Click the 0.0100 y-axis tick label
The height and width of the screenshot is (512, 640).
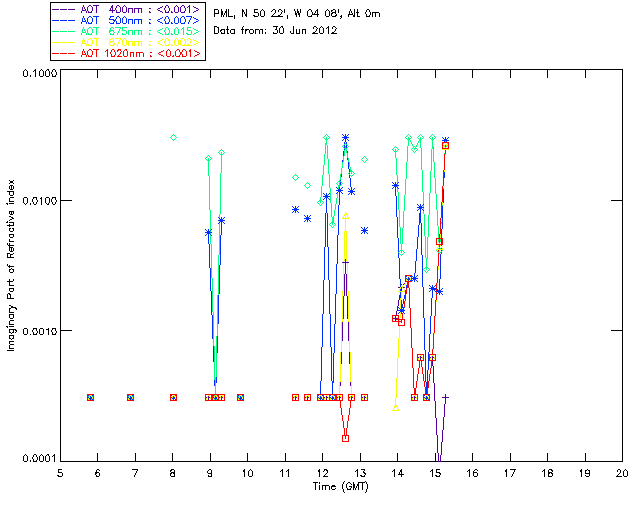40,201
